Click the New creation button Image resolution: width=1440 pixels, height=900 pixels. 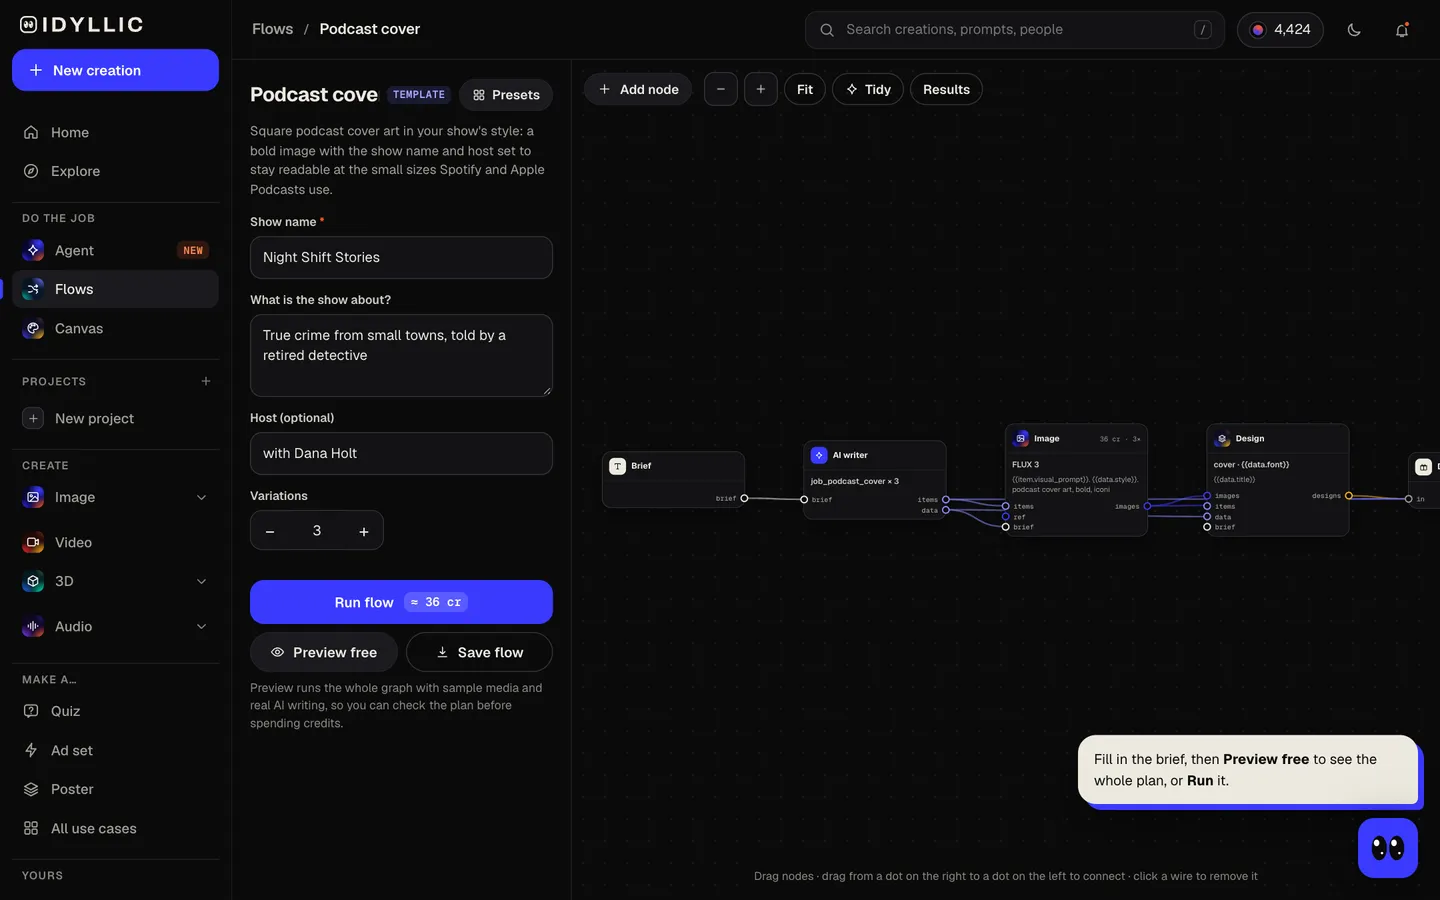115,70
